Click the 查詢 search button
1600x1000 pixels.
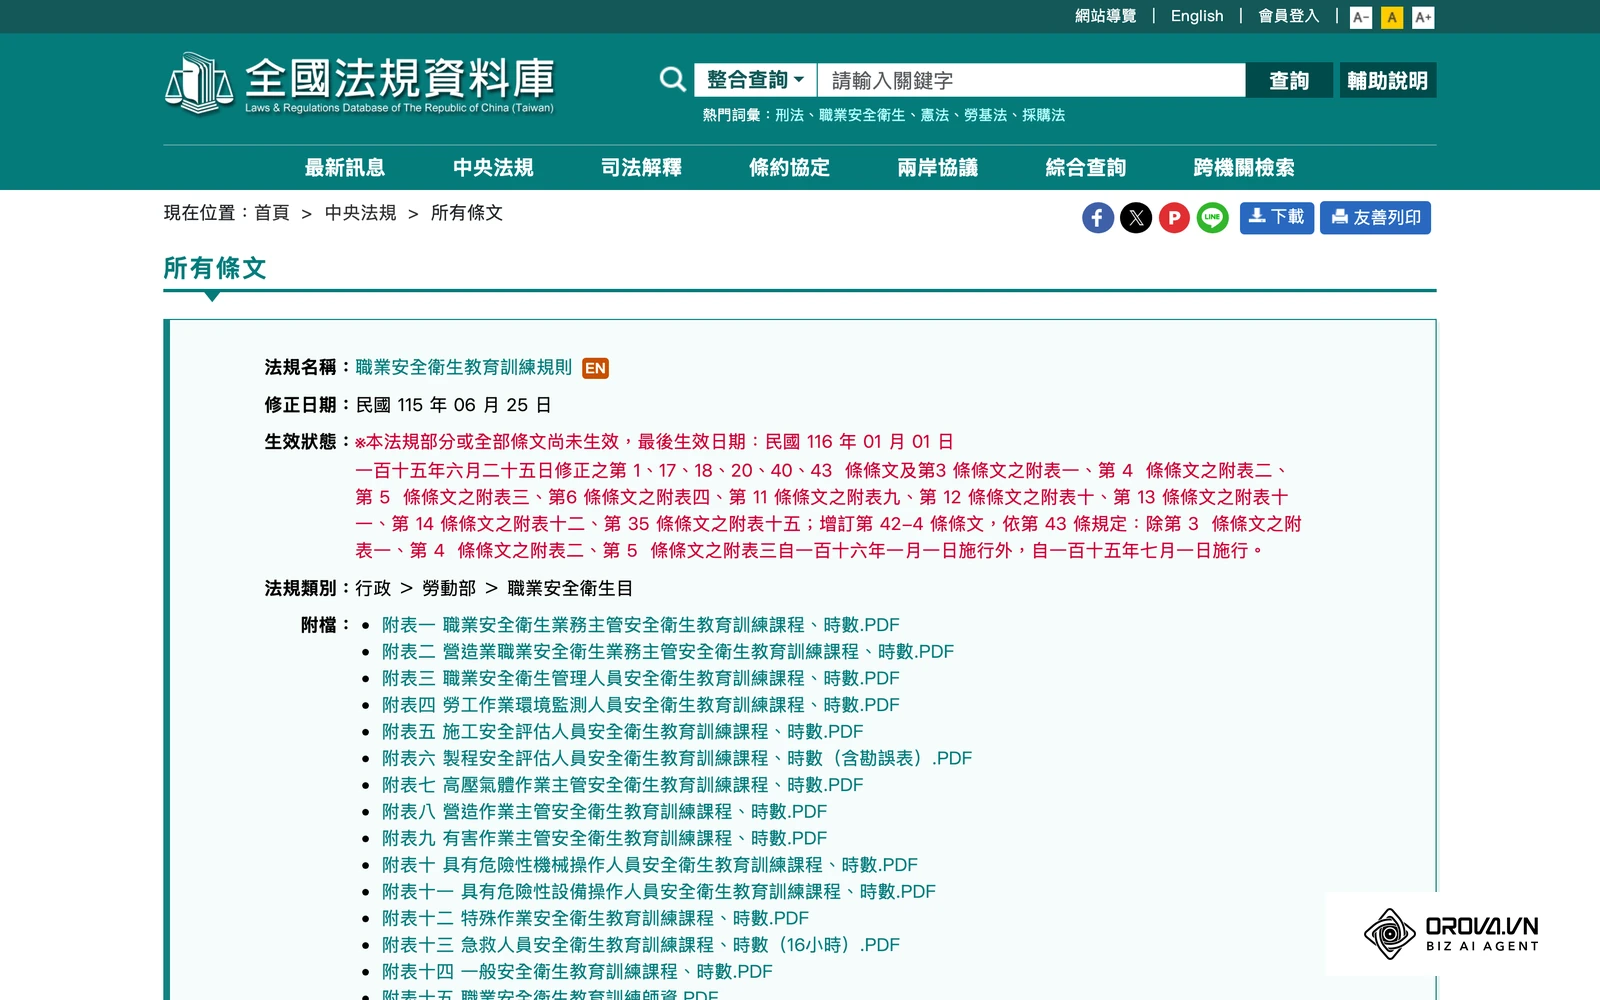coord(1289,80)
